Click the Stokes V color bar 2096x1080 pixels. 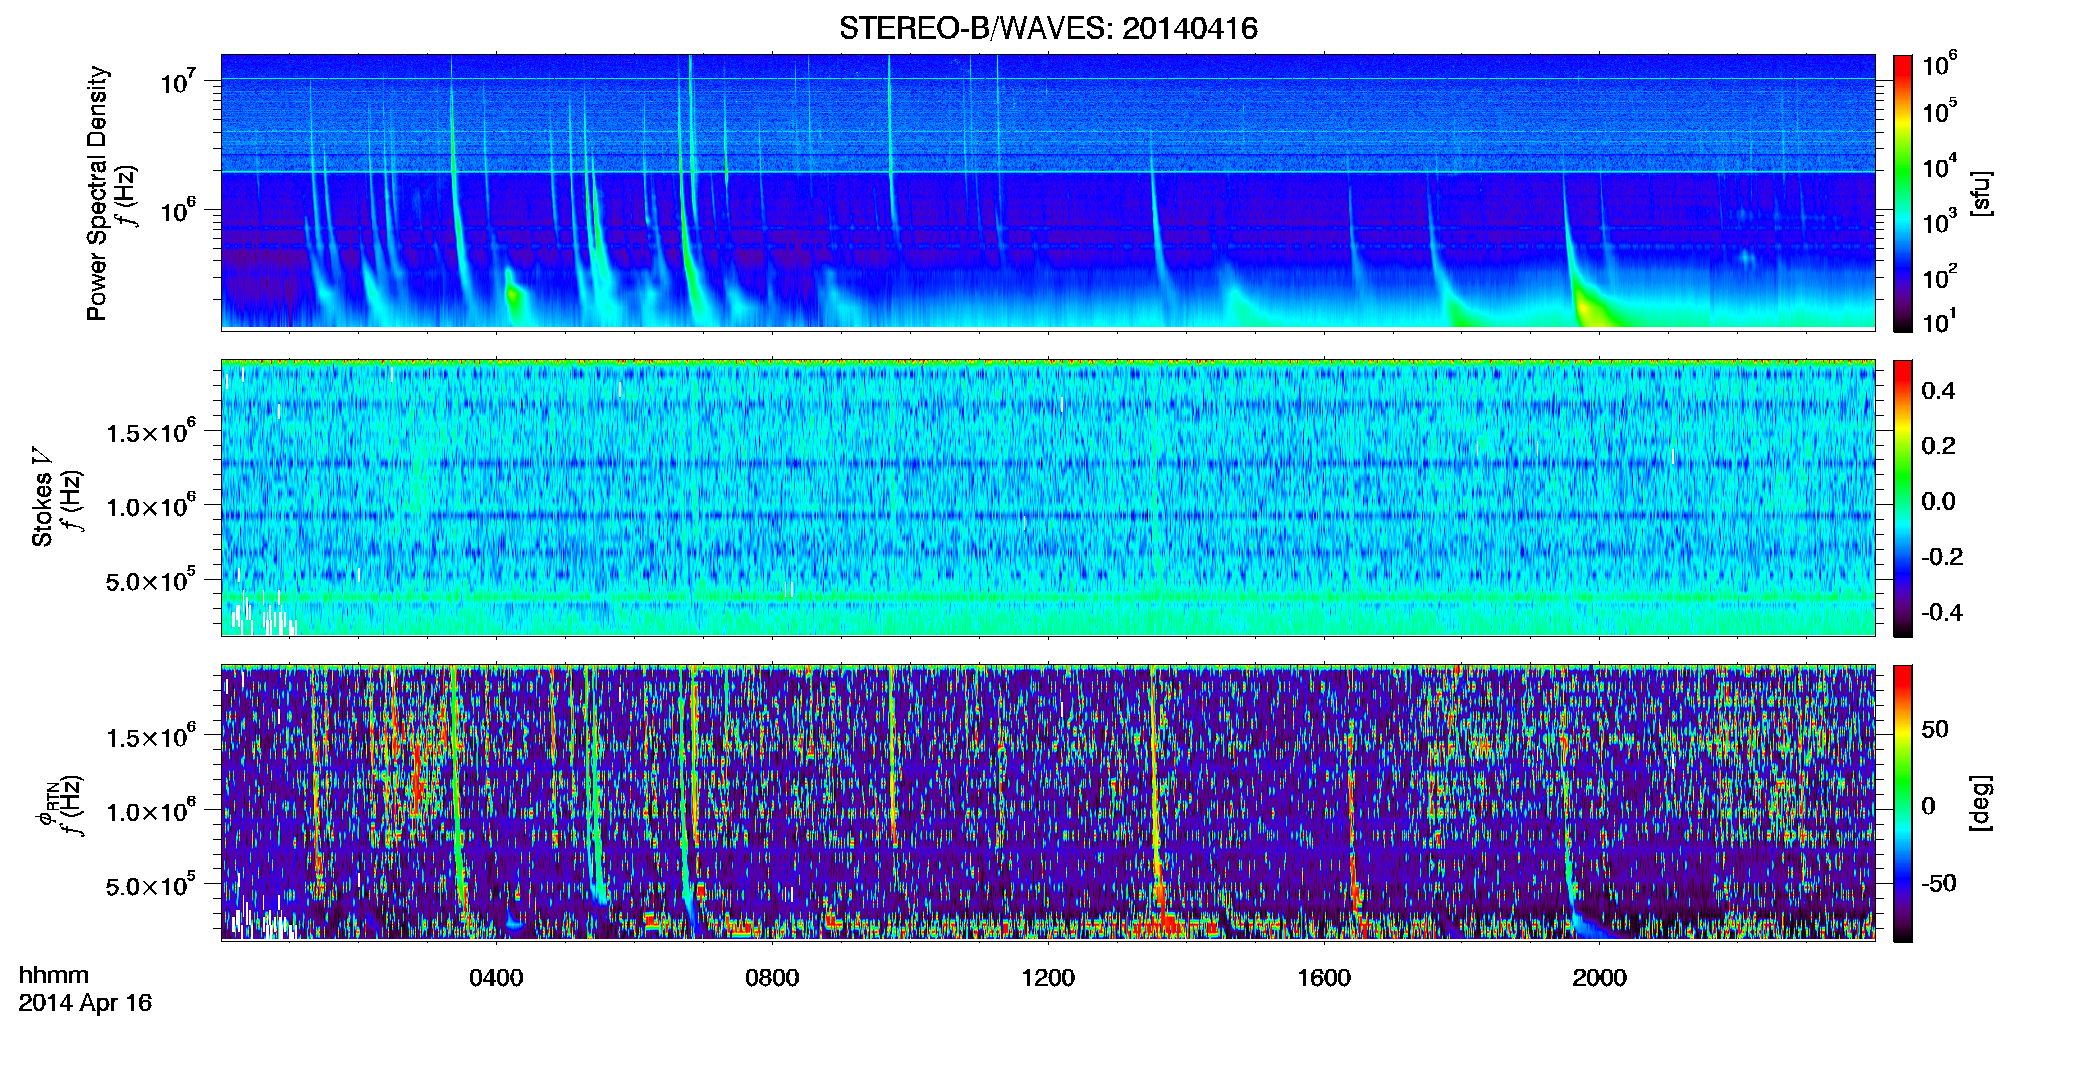coord(1902,498)
